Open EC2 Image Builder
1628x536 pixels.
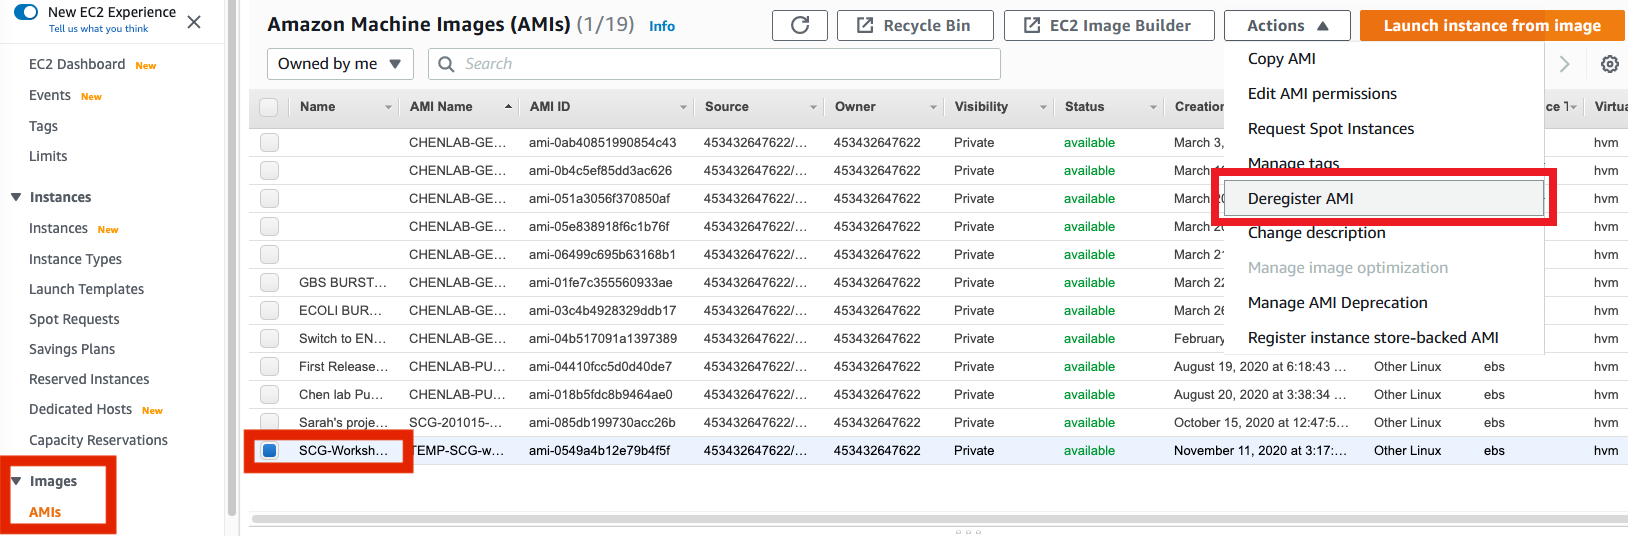point(1109,25)
